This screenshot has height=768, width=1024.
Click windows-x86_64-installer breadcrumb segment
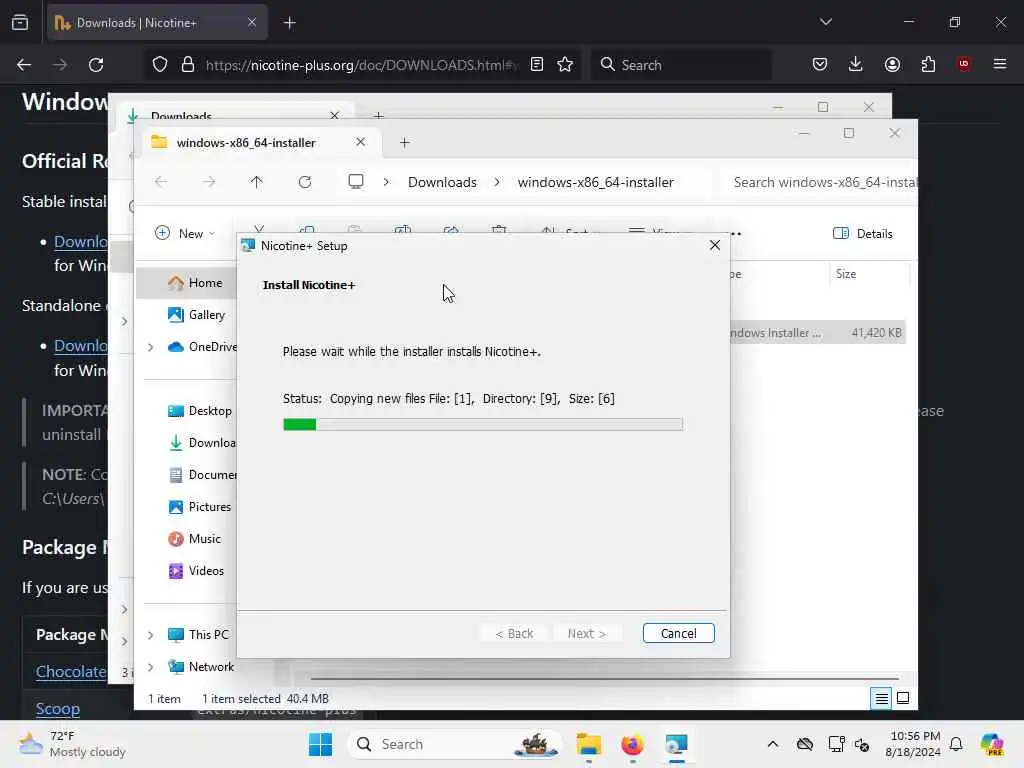coord(596,182)
